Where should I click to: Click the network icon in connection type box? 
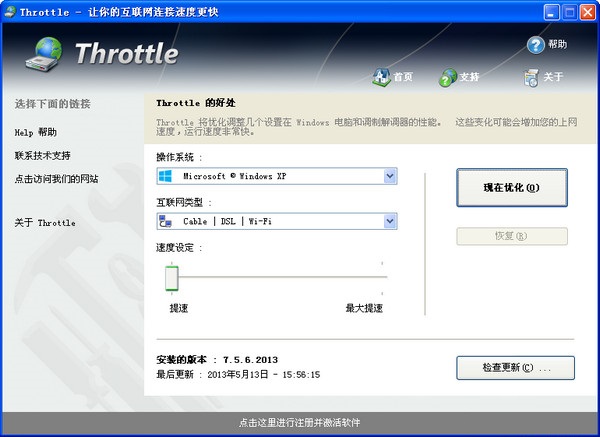point(165,221)
